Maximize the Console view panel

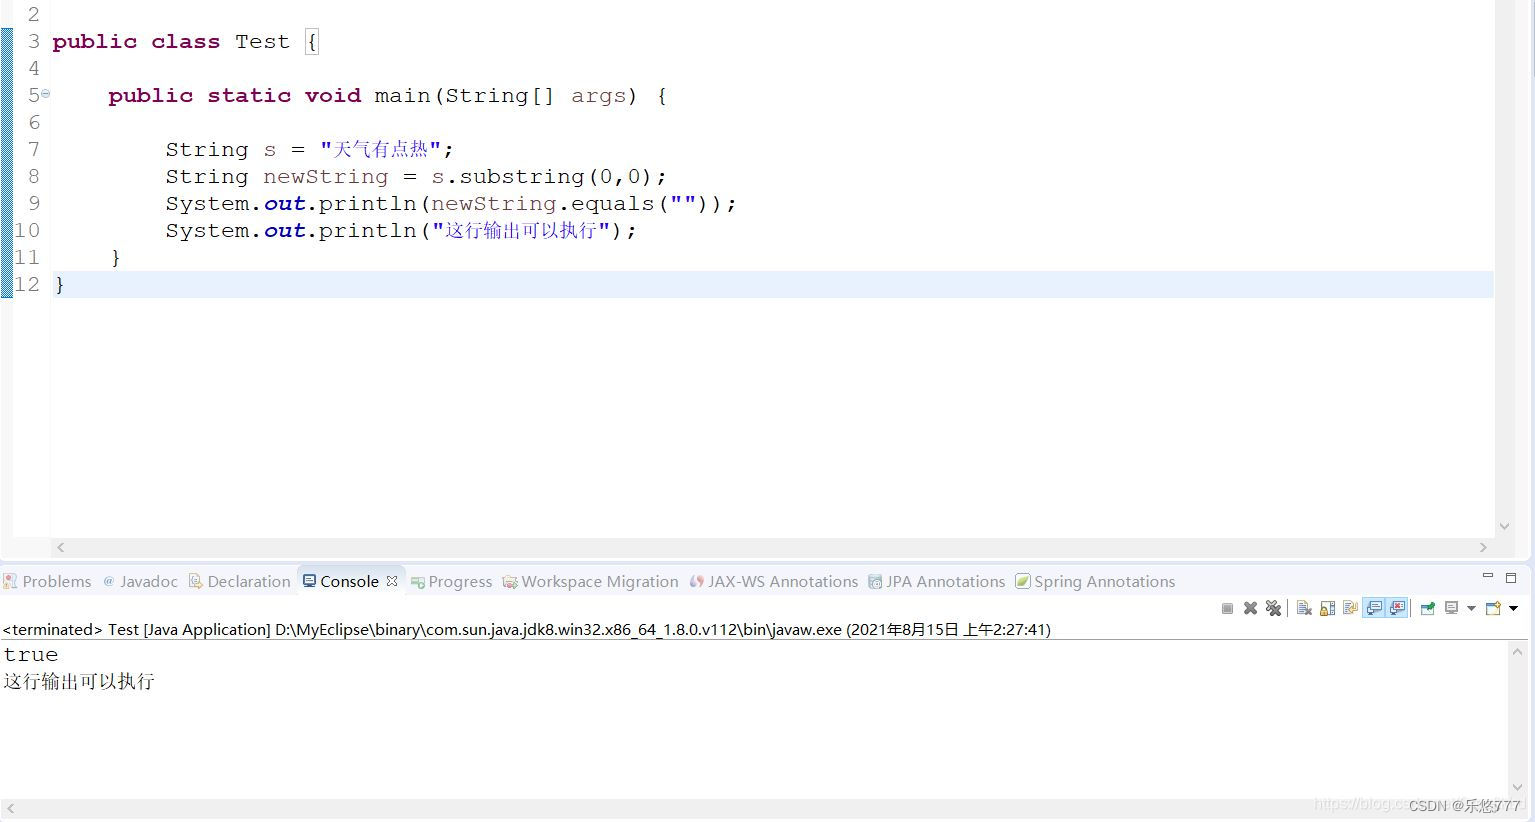pyautogui.click(x=1511, y=578)
